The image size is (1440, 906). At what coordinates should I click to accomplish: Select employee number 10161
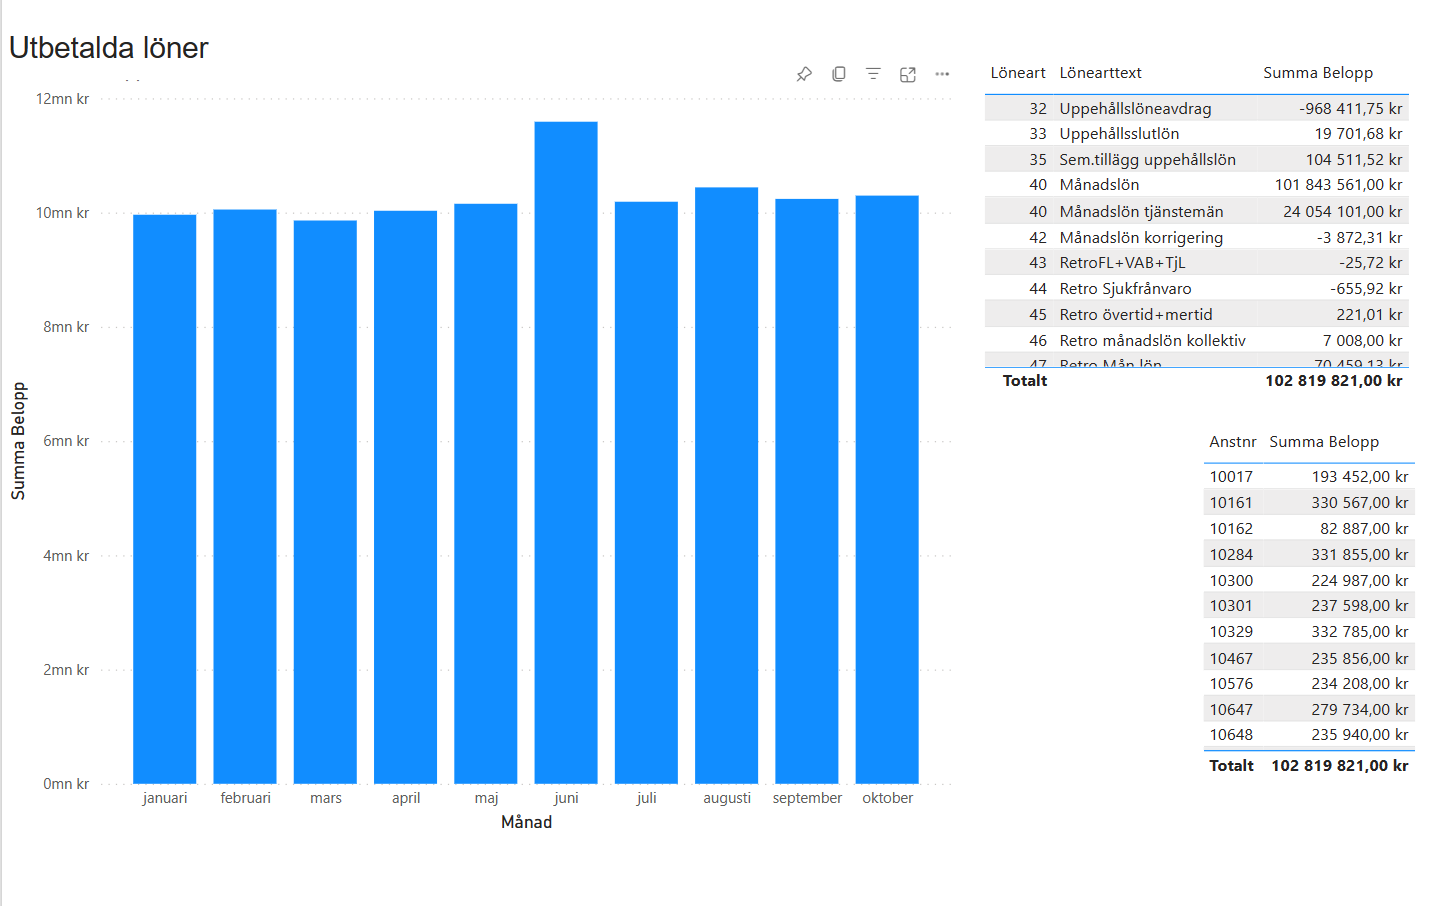1231,503
